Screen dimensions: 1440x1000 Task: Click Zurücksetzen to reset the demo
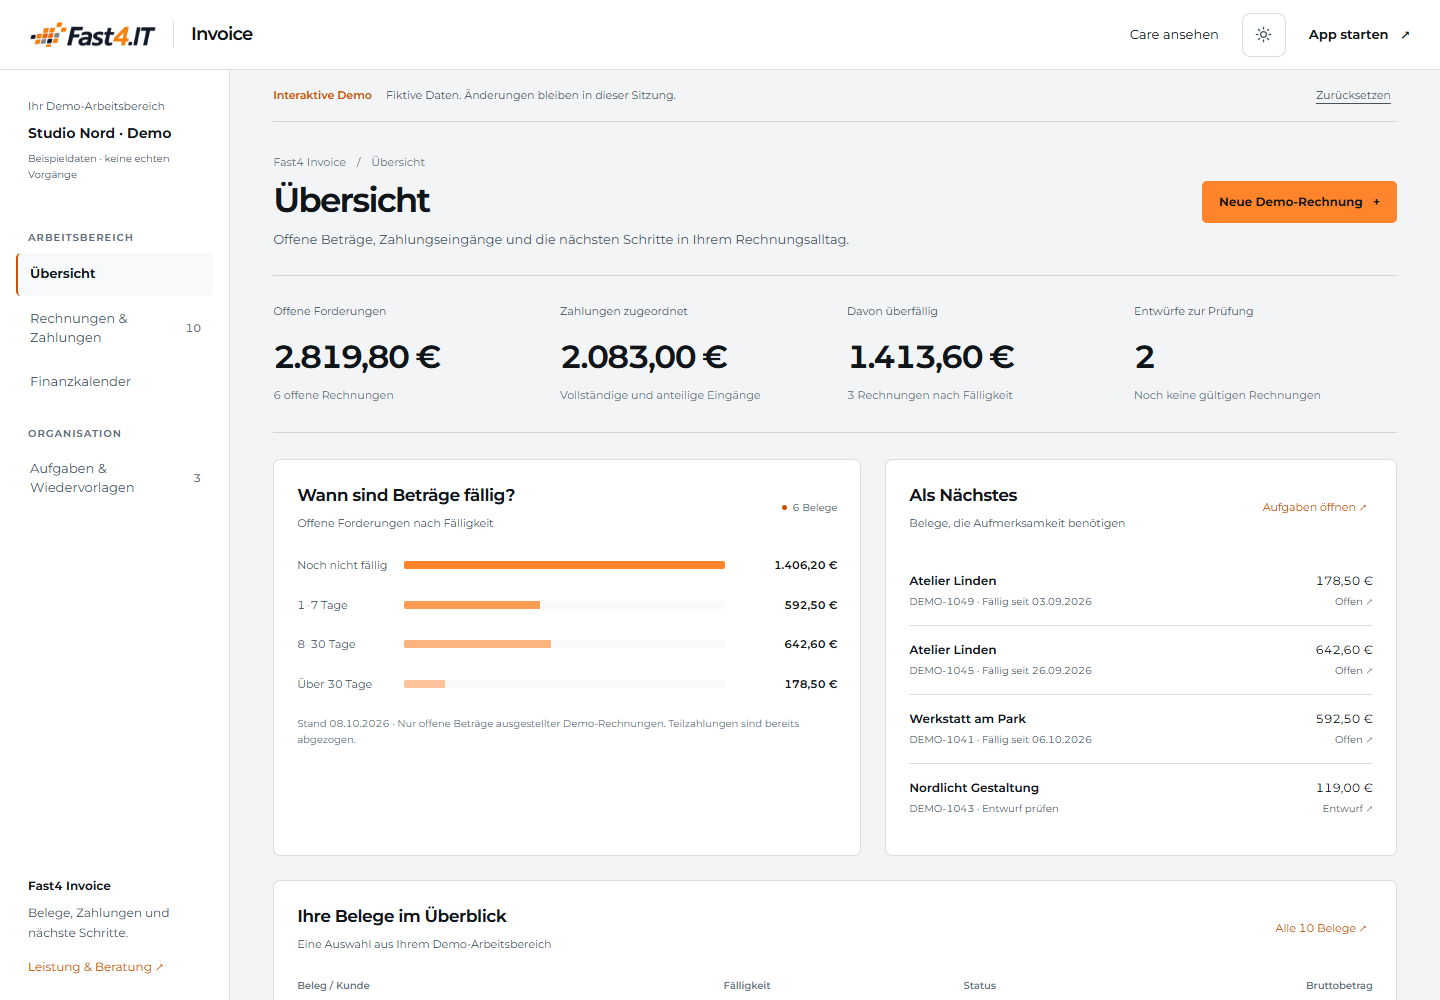pos(1353,96)
